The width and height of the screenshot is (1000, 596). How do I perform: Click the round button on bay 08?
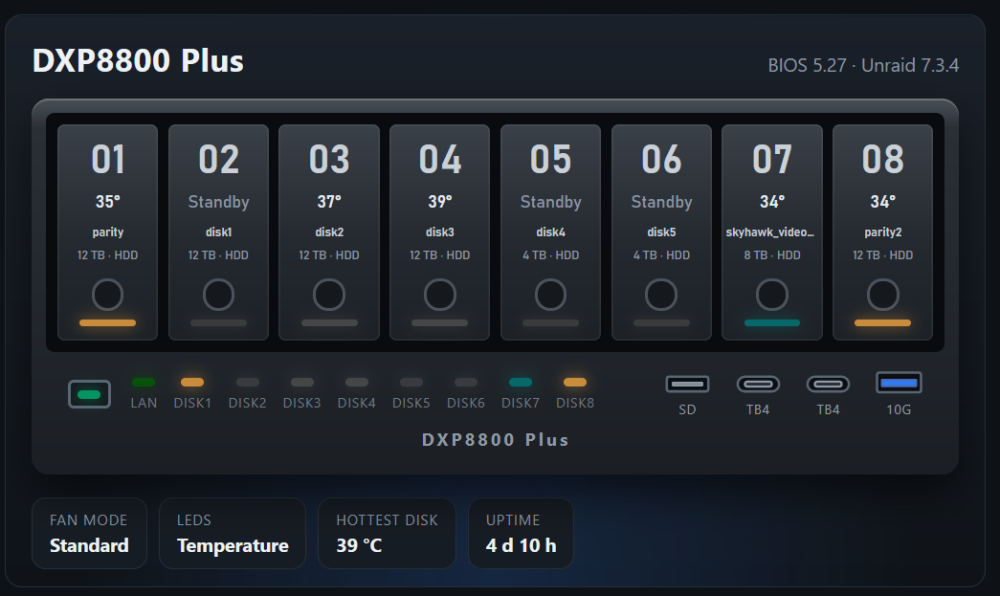pos(883,294)
